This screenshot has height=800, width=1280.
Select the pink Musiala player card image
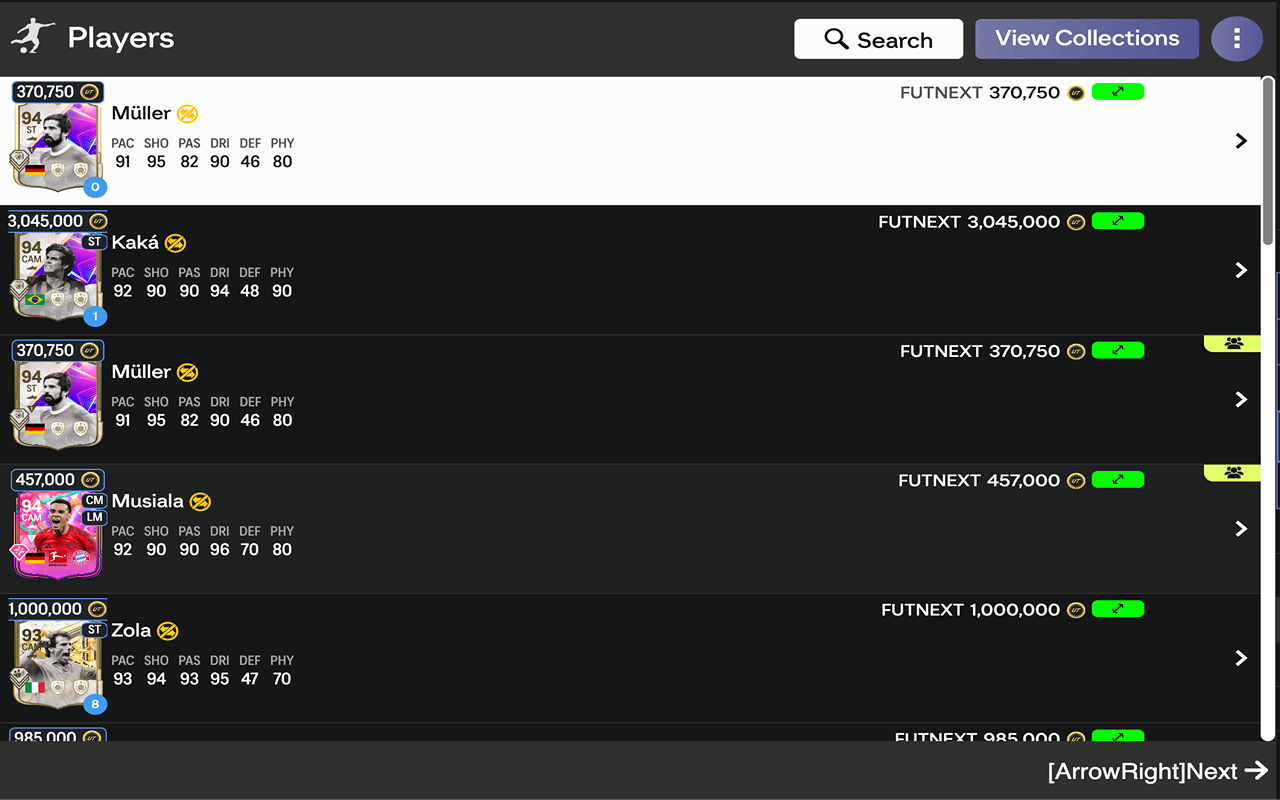(57, 534)
